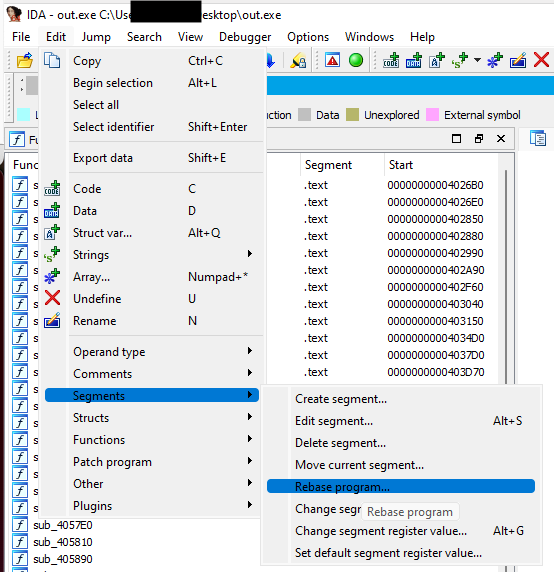Expand the Functions submenu
Screen dimensions: 554x572
point(152,440)
